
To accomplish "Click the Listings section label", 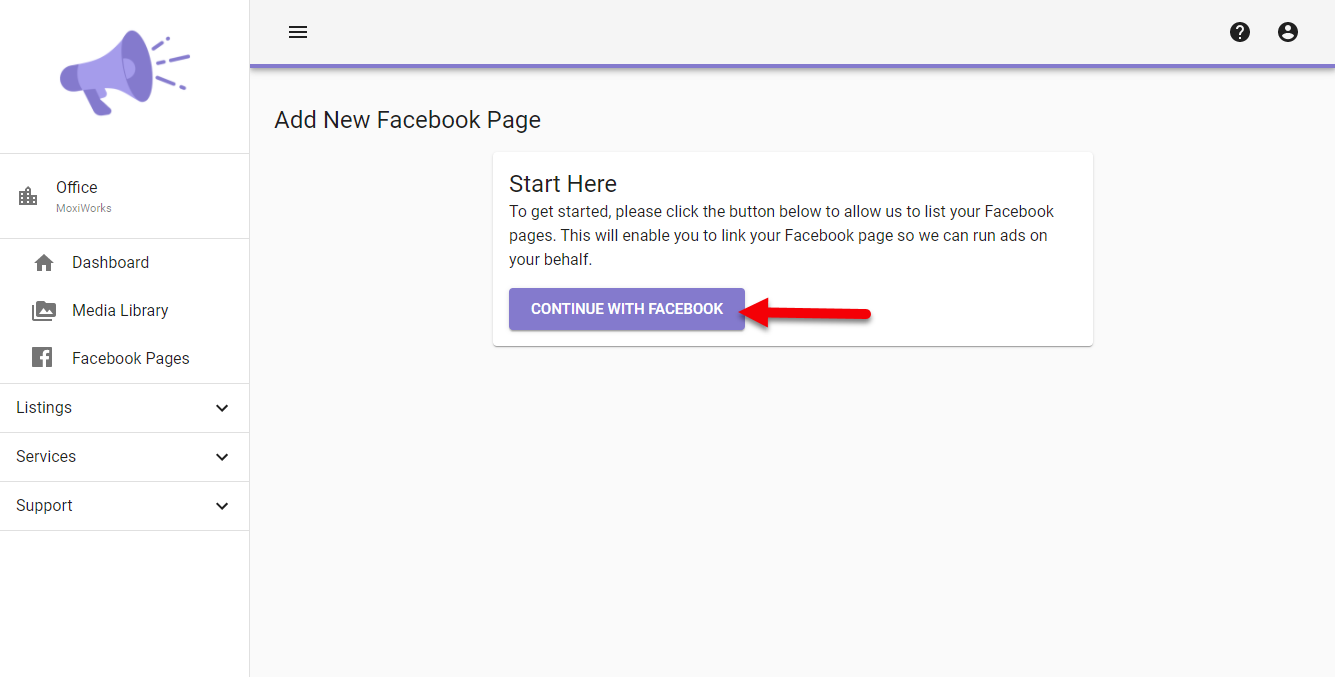I will pyautogui.click(x=44, y=408).
